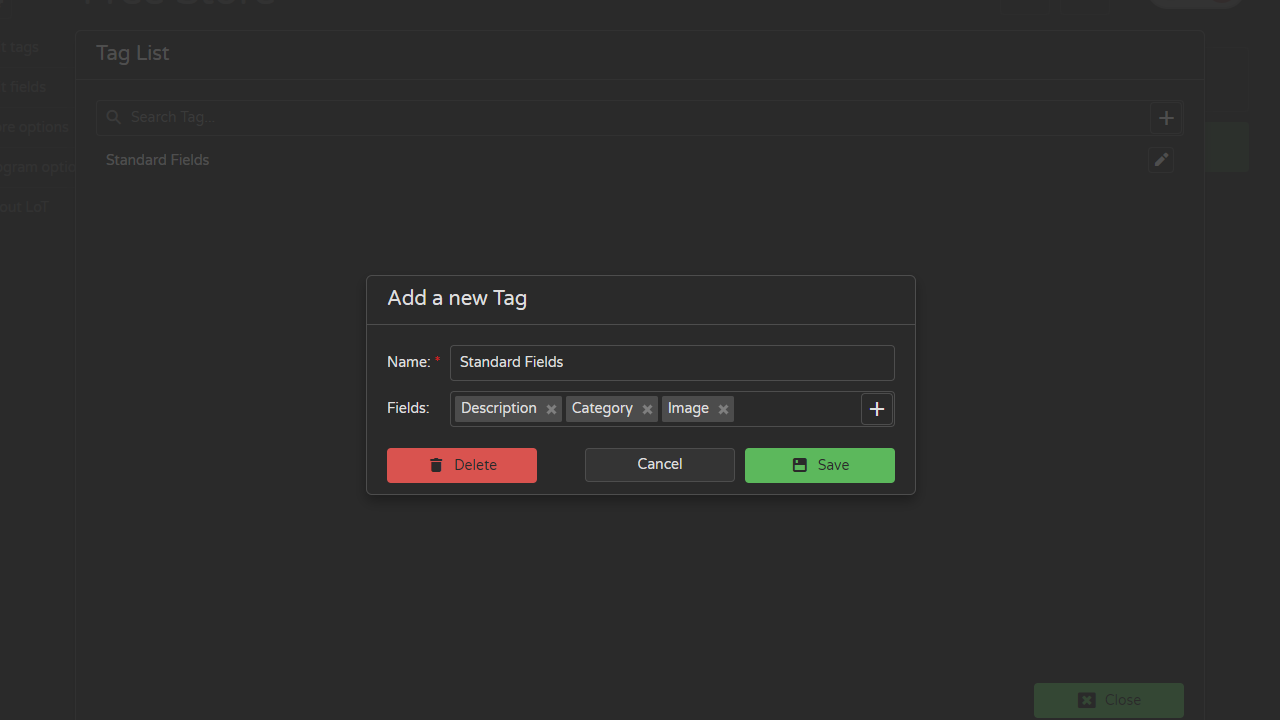The width and height of the screenshot is (1280, 720).
Task: Remove the Image field chip
Action: tap(723, 409)
